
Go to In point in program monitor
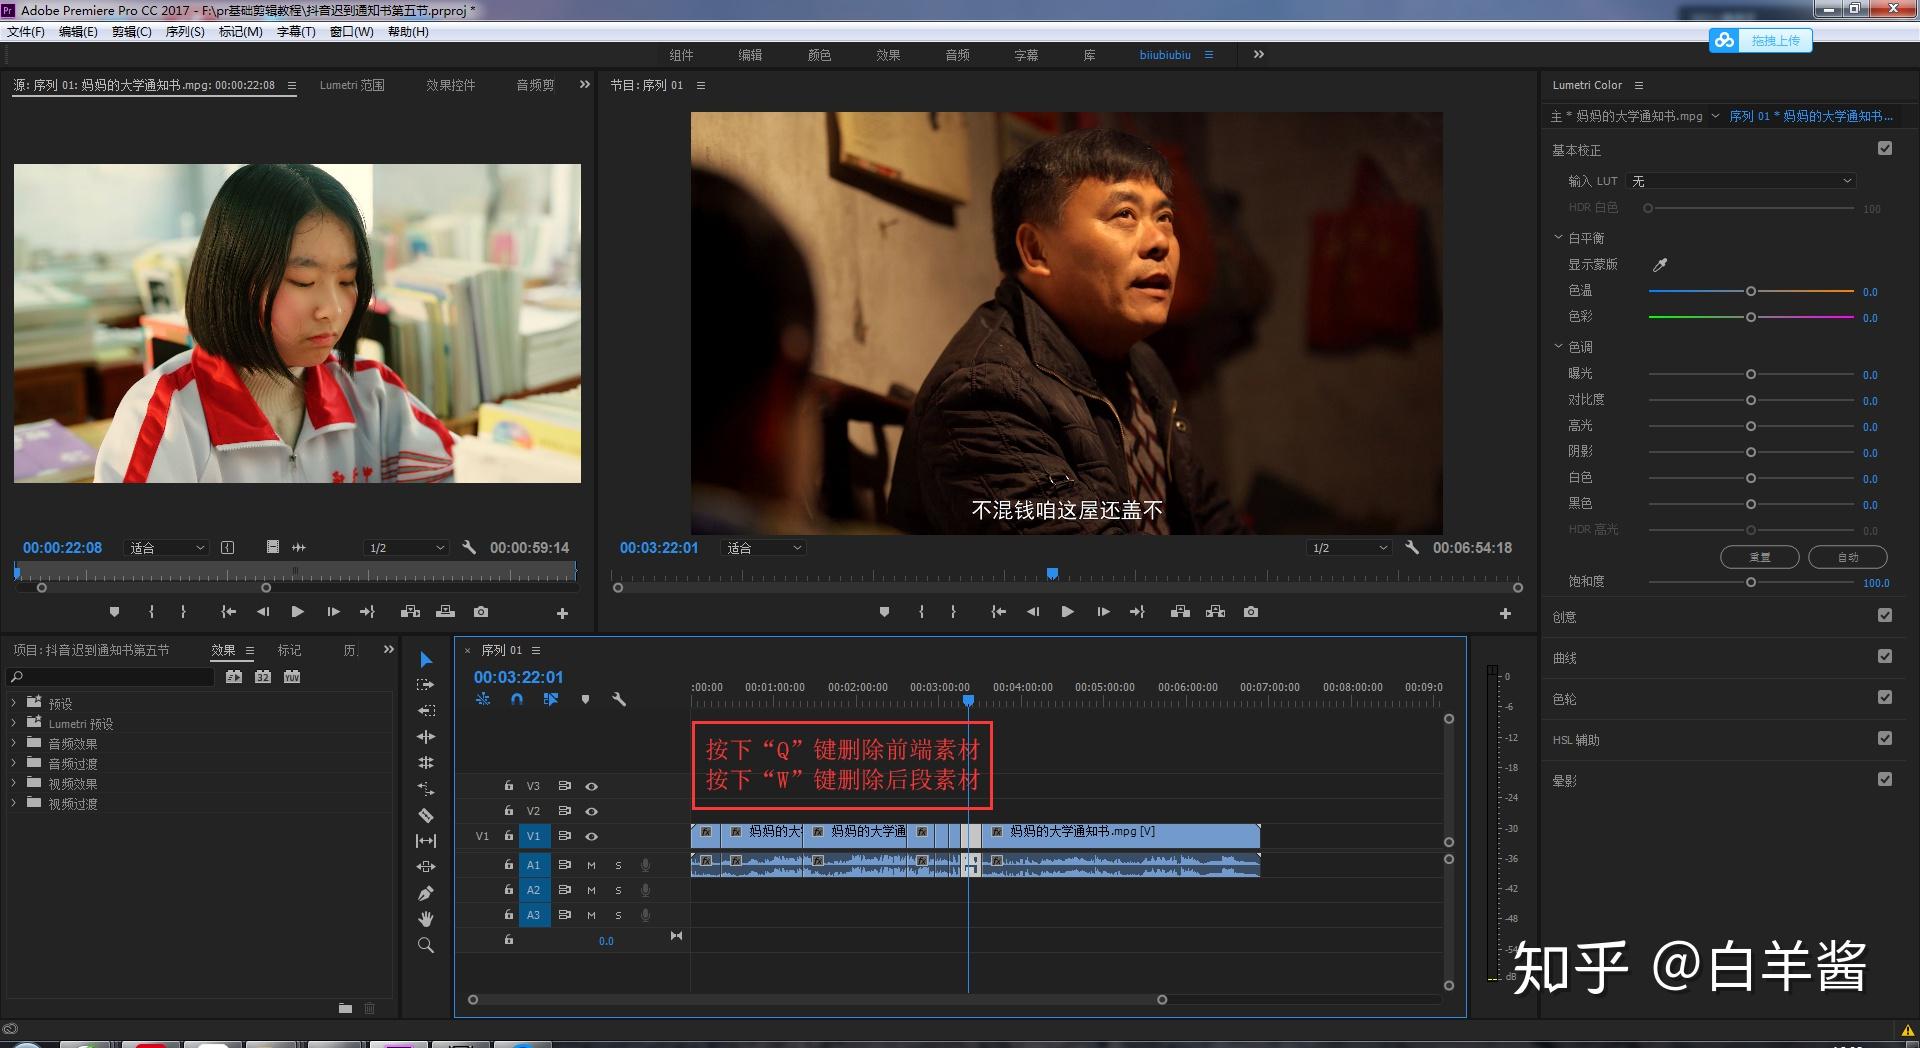pos(998,612)
